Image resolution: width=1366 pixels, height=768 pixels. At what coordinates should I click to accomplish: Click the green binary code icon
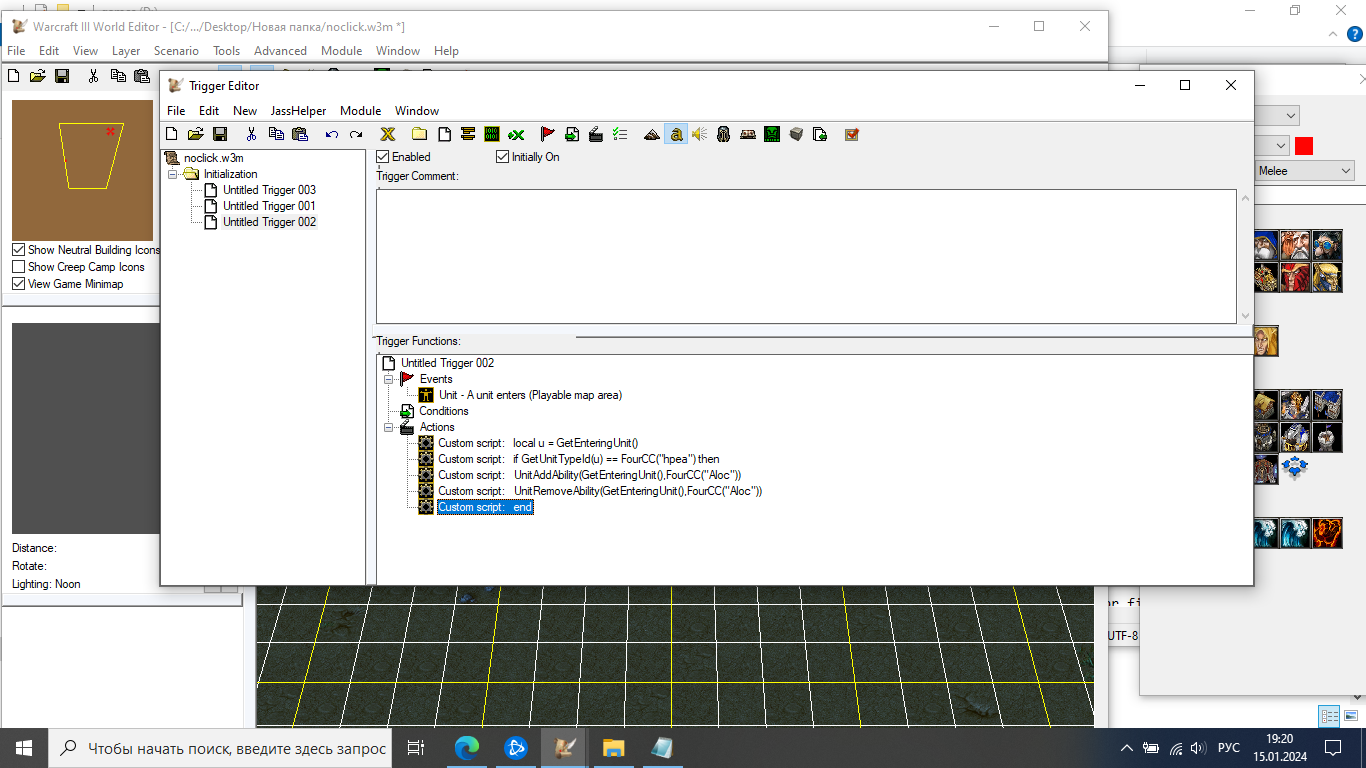click(491, 134)
